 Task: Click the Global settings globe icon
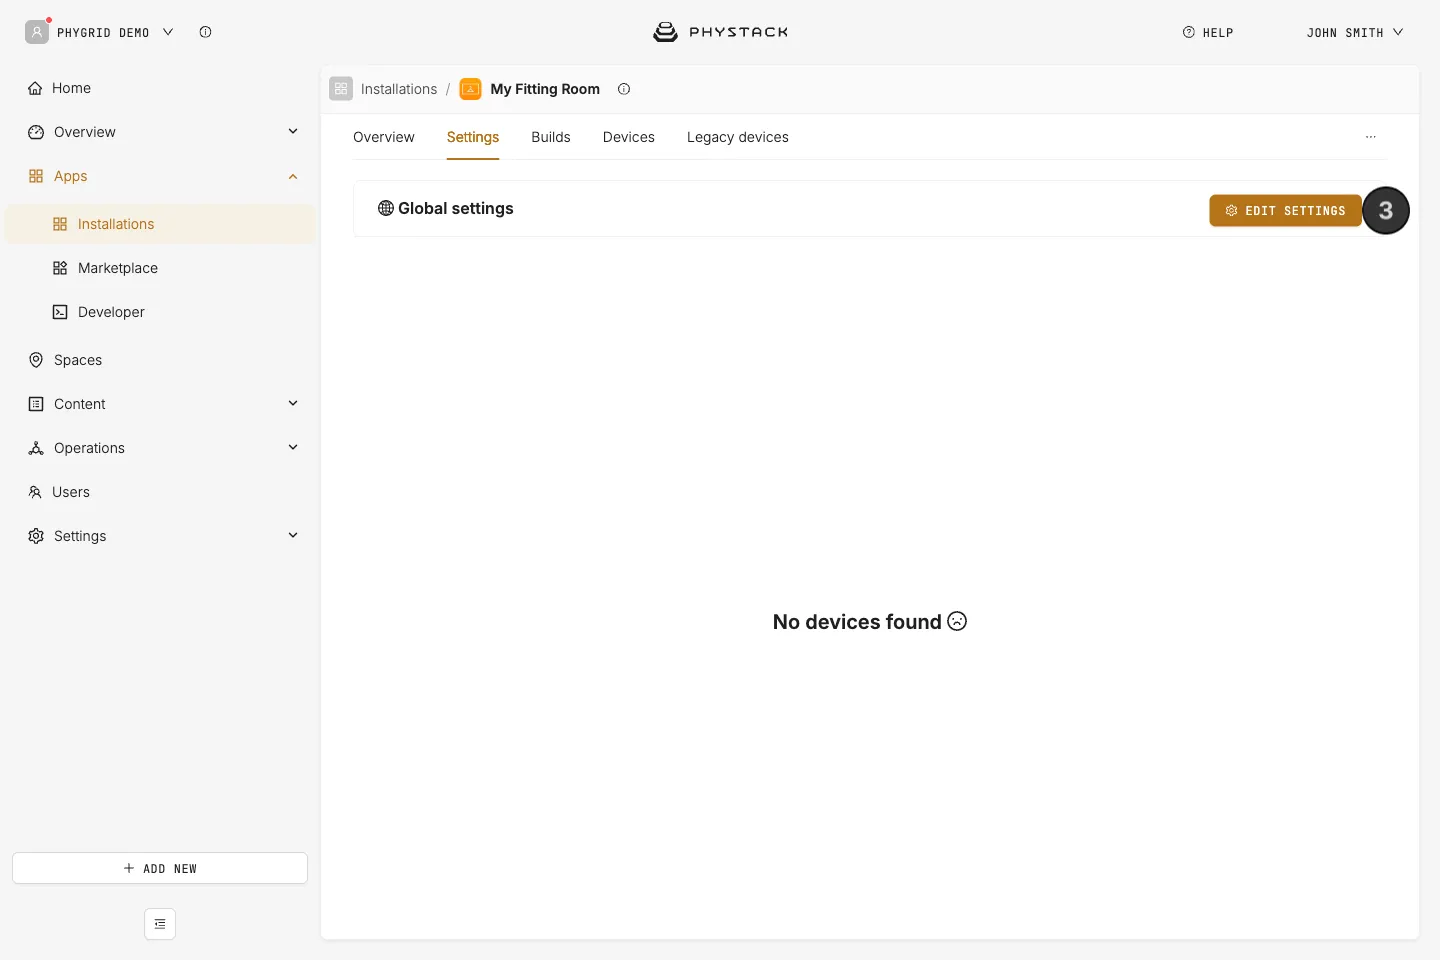pyautogui.click(x=386, y=208)
